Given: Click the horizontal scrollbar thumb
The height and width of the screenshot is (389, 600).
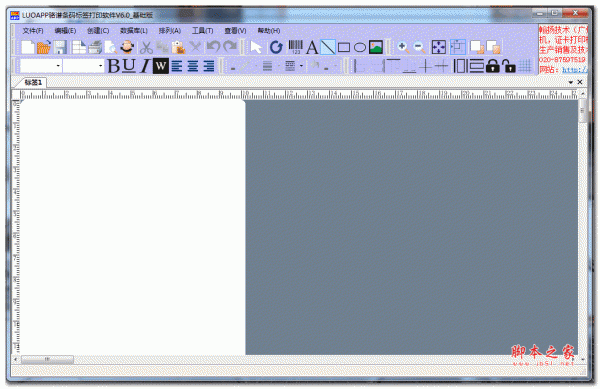Looking at the screenshot, I should click(47, 359).
